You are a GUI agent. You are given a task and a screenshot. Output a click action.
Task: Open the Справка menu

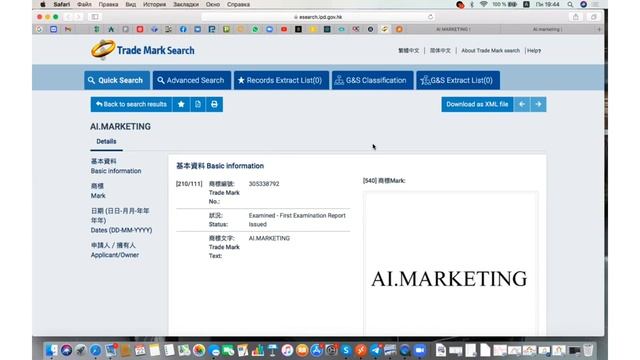tap(238, 4)
